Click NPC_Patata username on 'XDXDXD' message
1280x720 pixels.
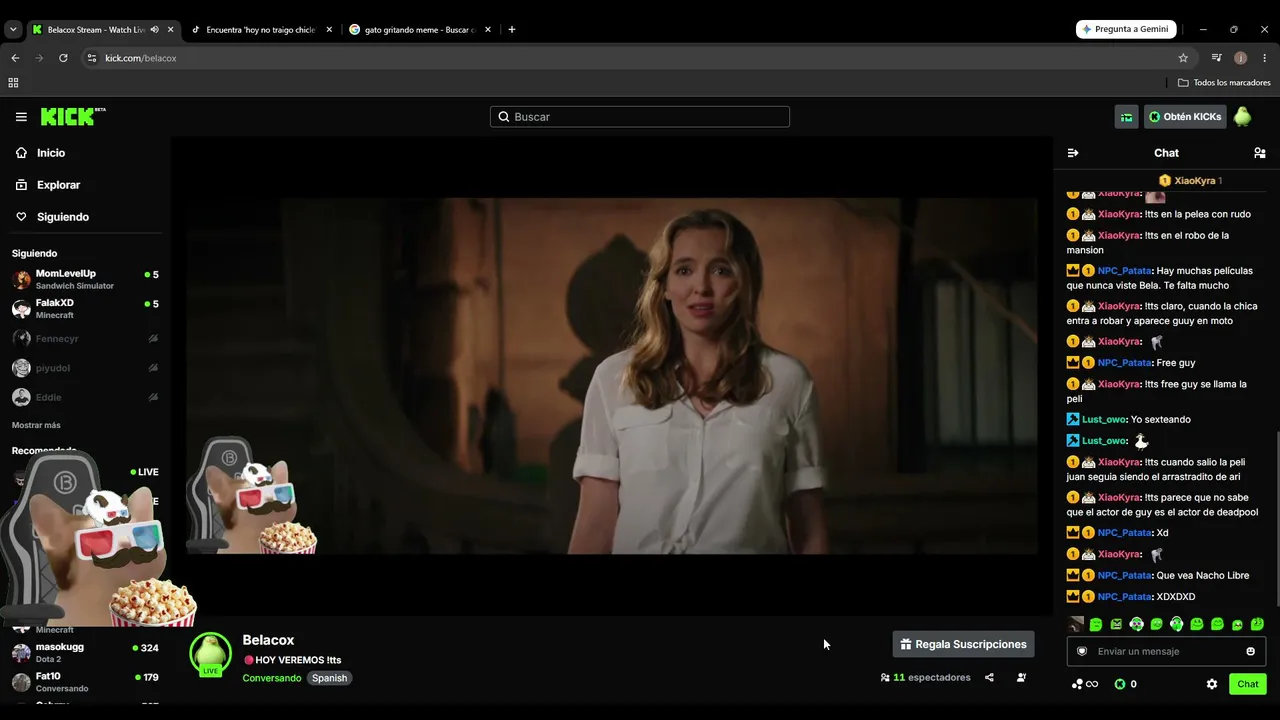1125,597
